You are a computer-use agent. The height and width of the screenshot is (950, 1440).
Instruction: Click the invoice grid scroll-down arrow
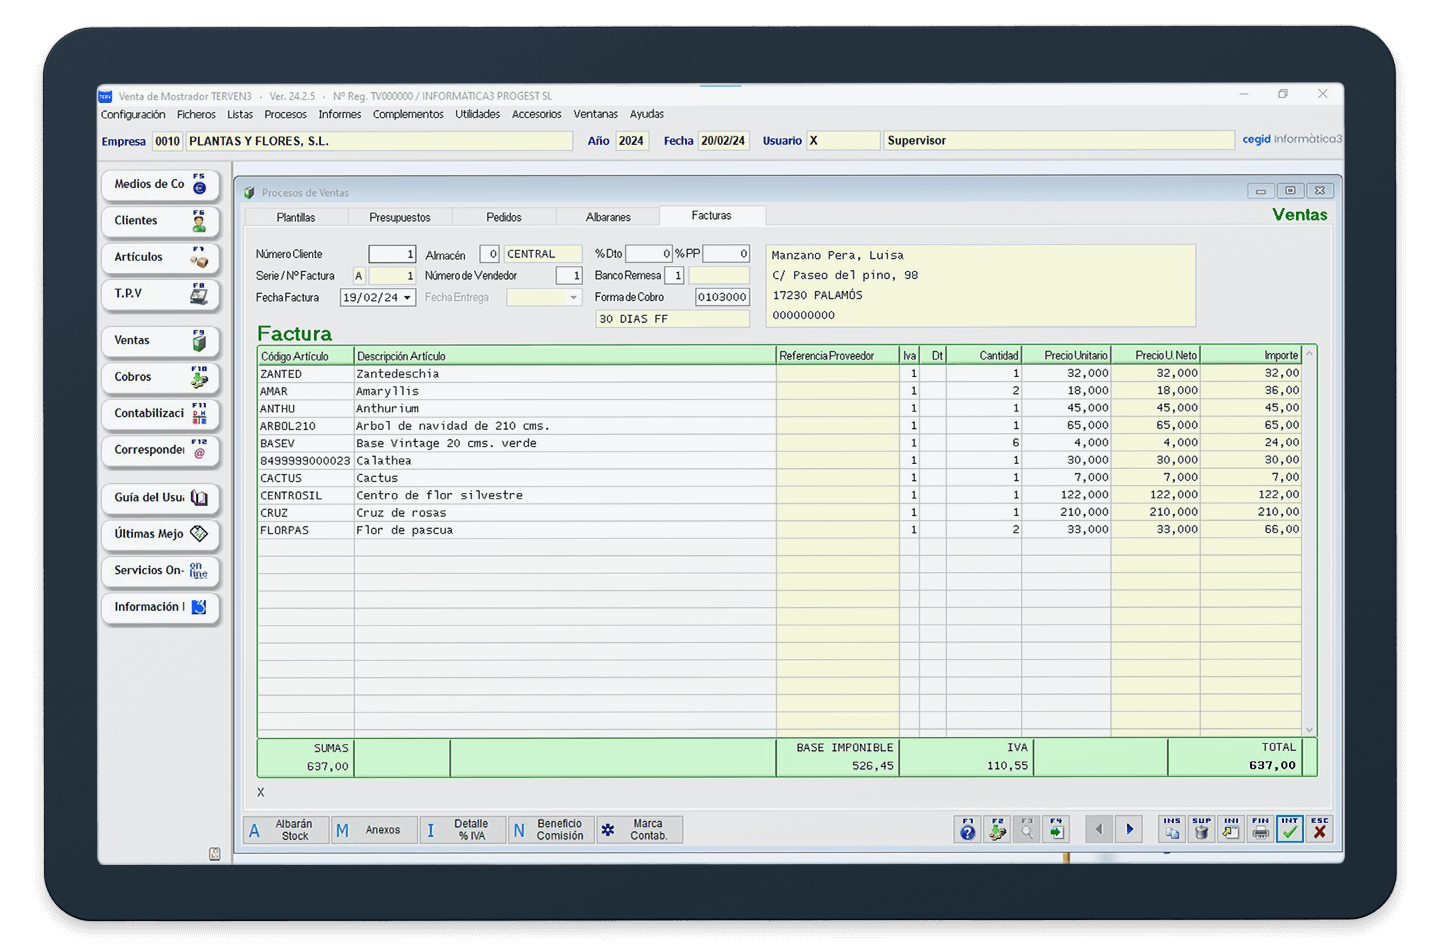(1309, 730)
